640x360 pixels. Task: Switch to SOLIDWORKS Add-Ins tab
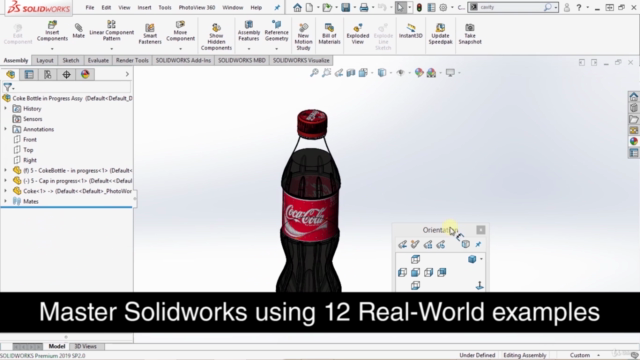(x=183, y=60)
